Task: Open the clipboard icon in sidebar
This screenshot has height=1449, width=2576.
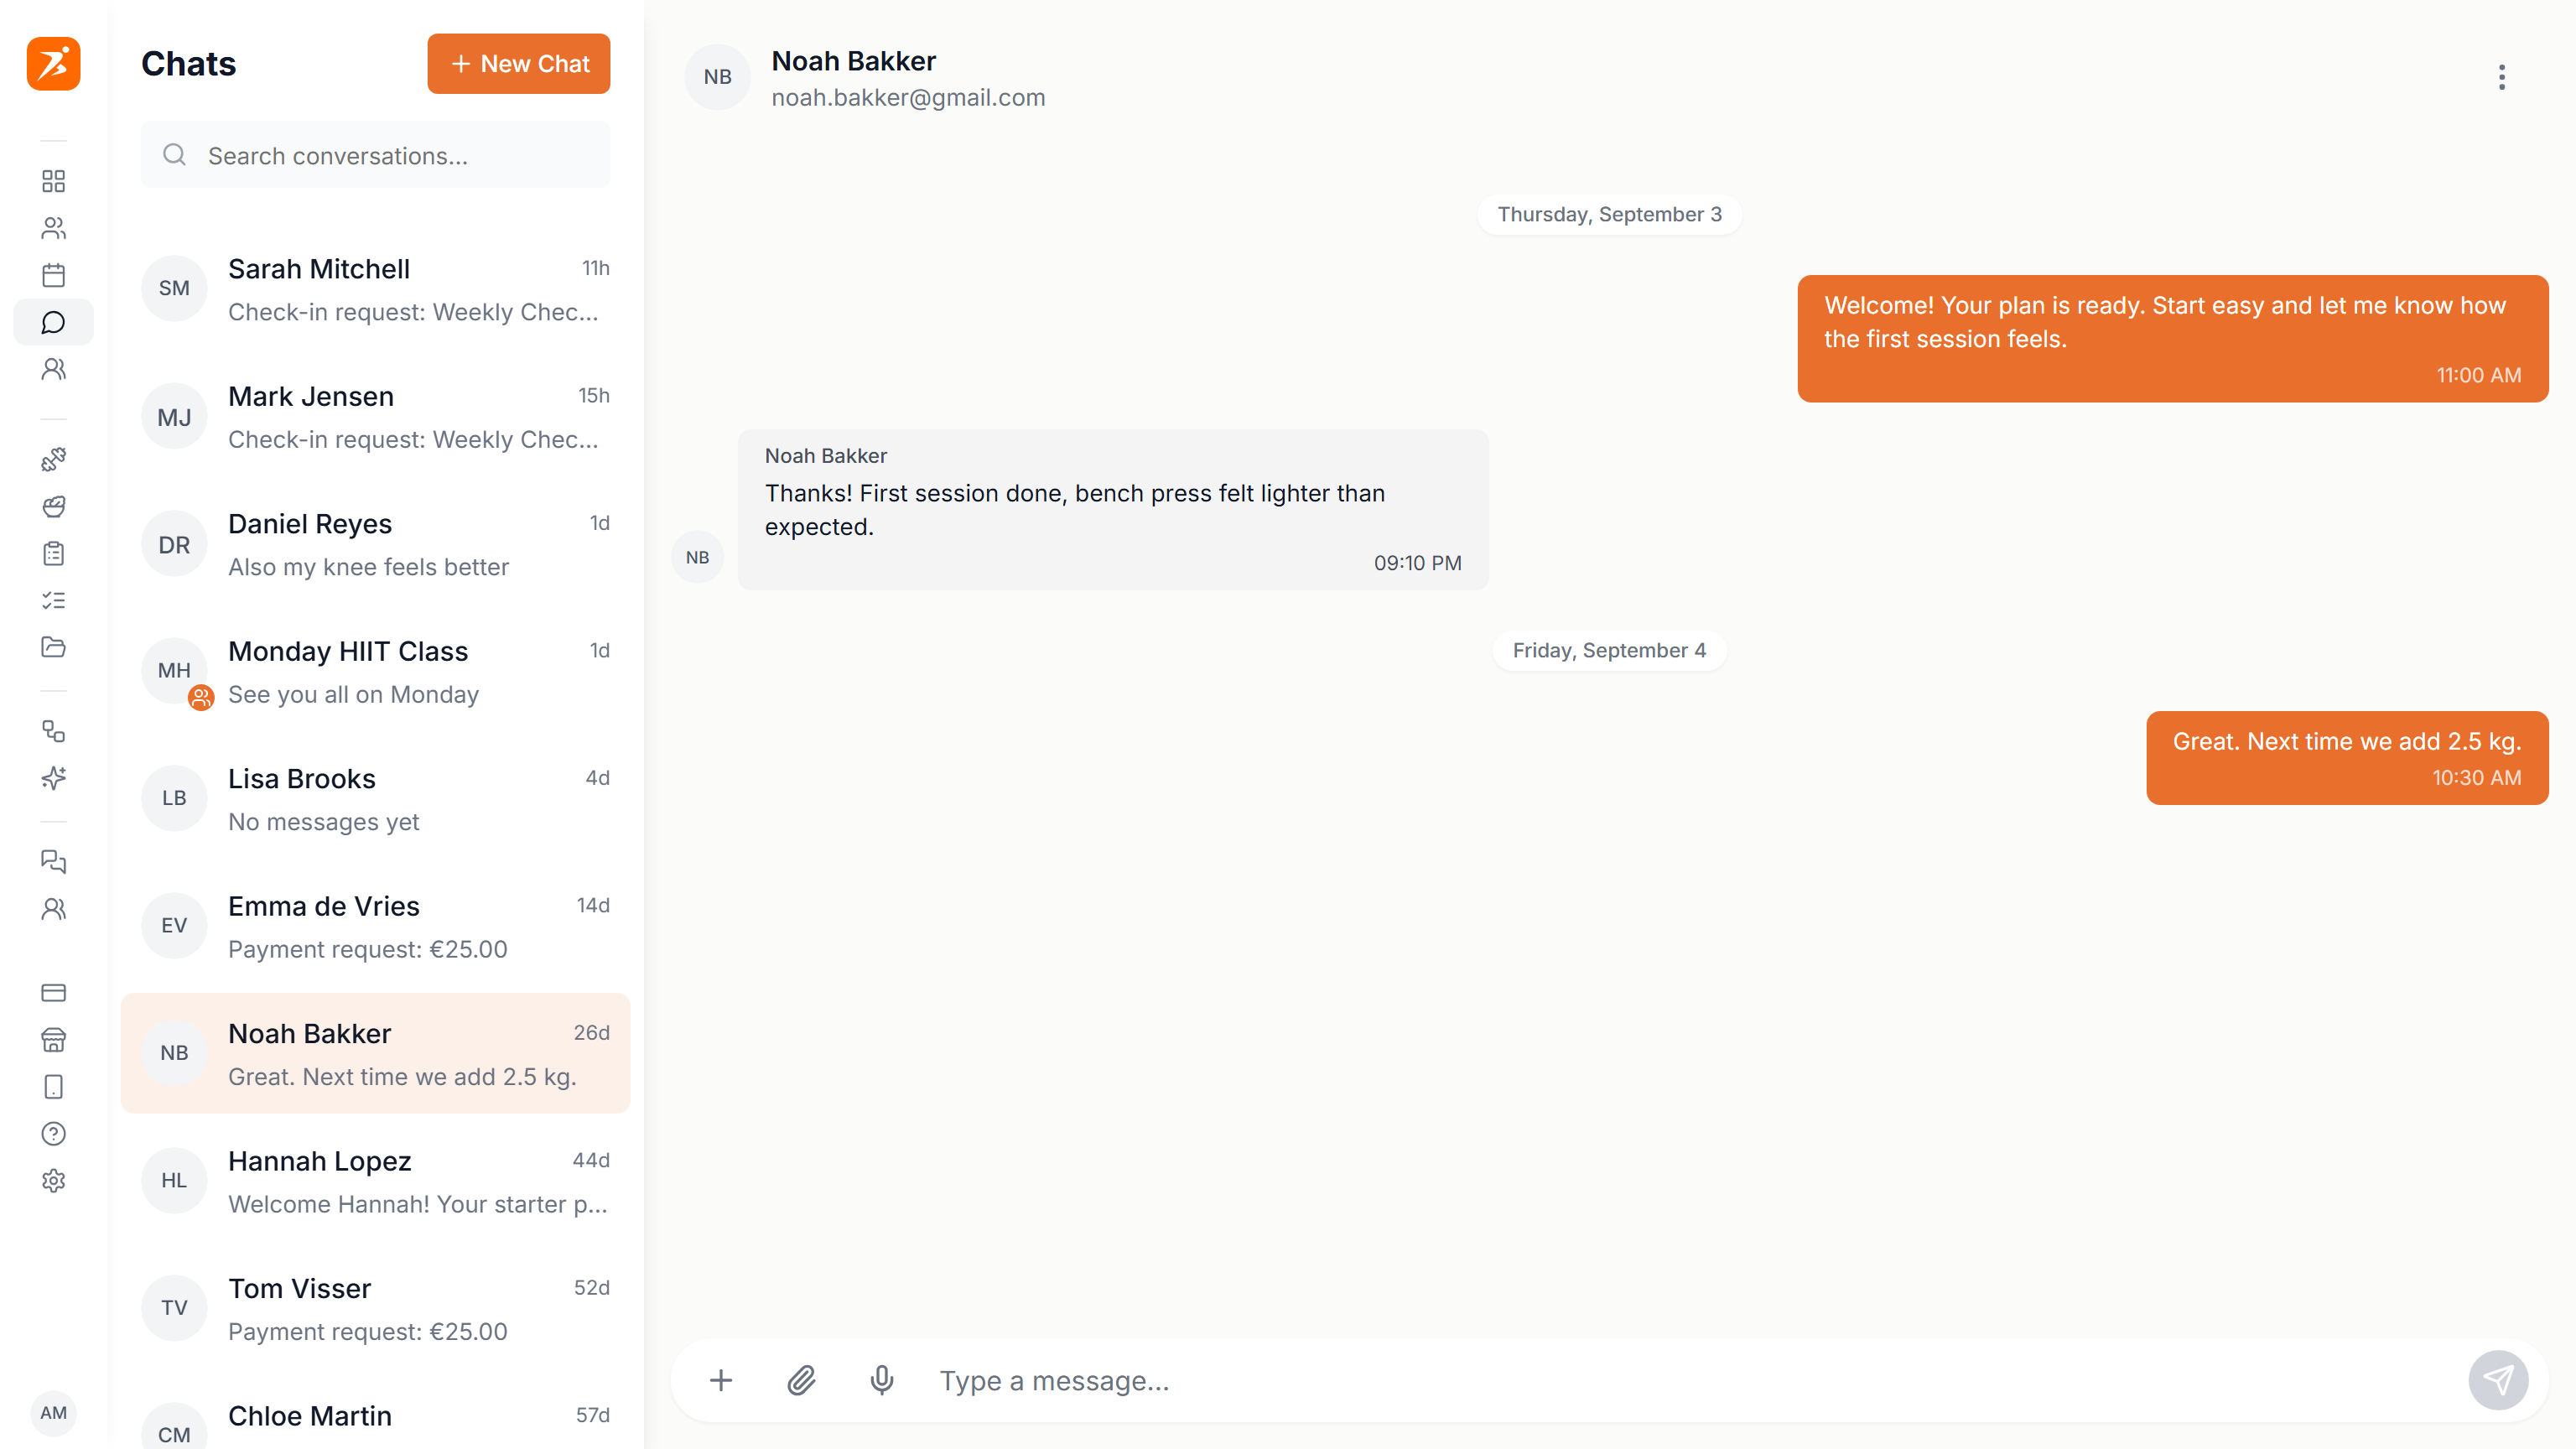Action: click(x=53, y=553)
